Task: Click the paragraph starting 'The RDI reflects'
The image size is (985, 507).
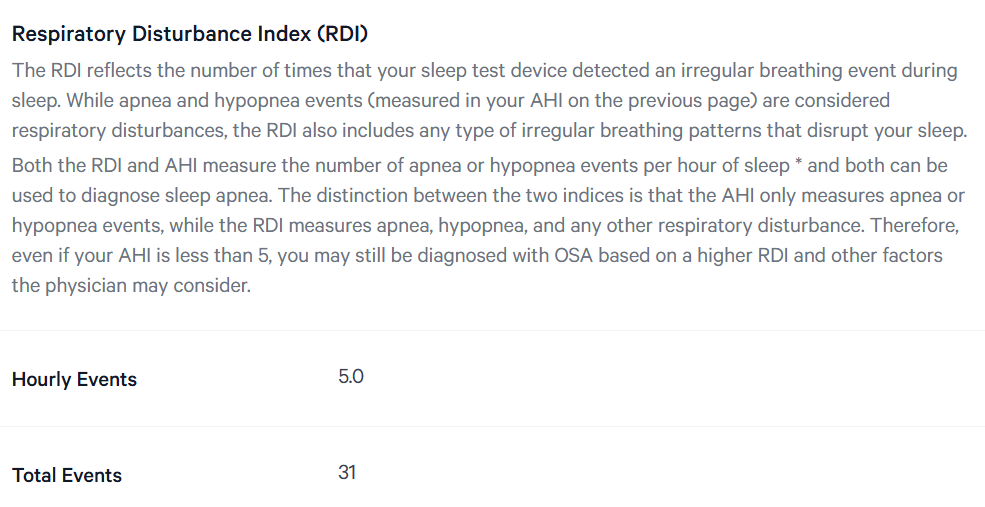Action: (490, 101)
